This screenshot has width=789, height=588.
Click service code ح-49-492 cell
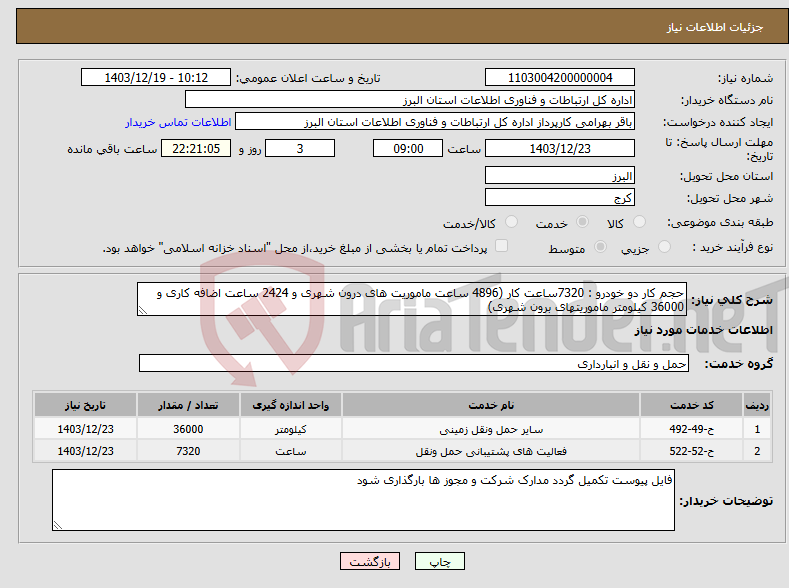(x=692, y=429)
